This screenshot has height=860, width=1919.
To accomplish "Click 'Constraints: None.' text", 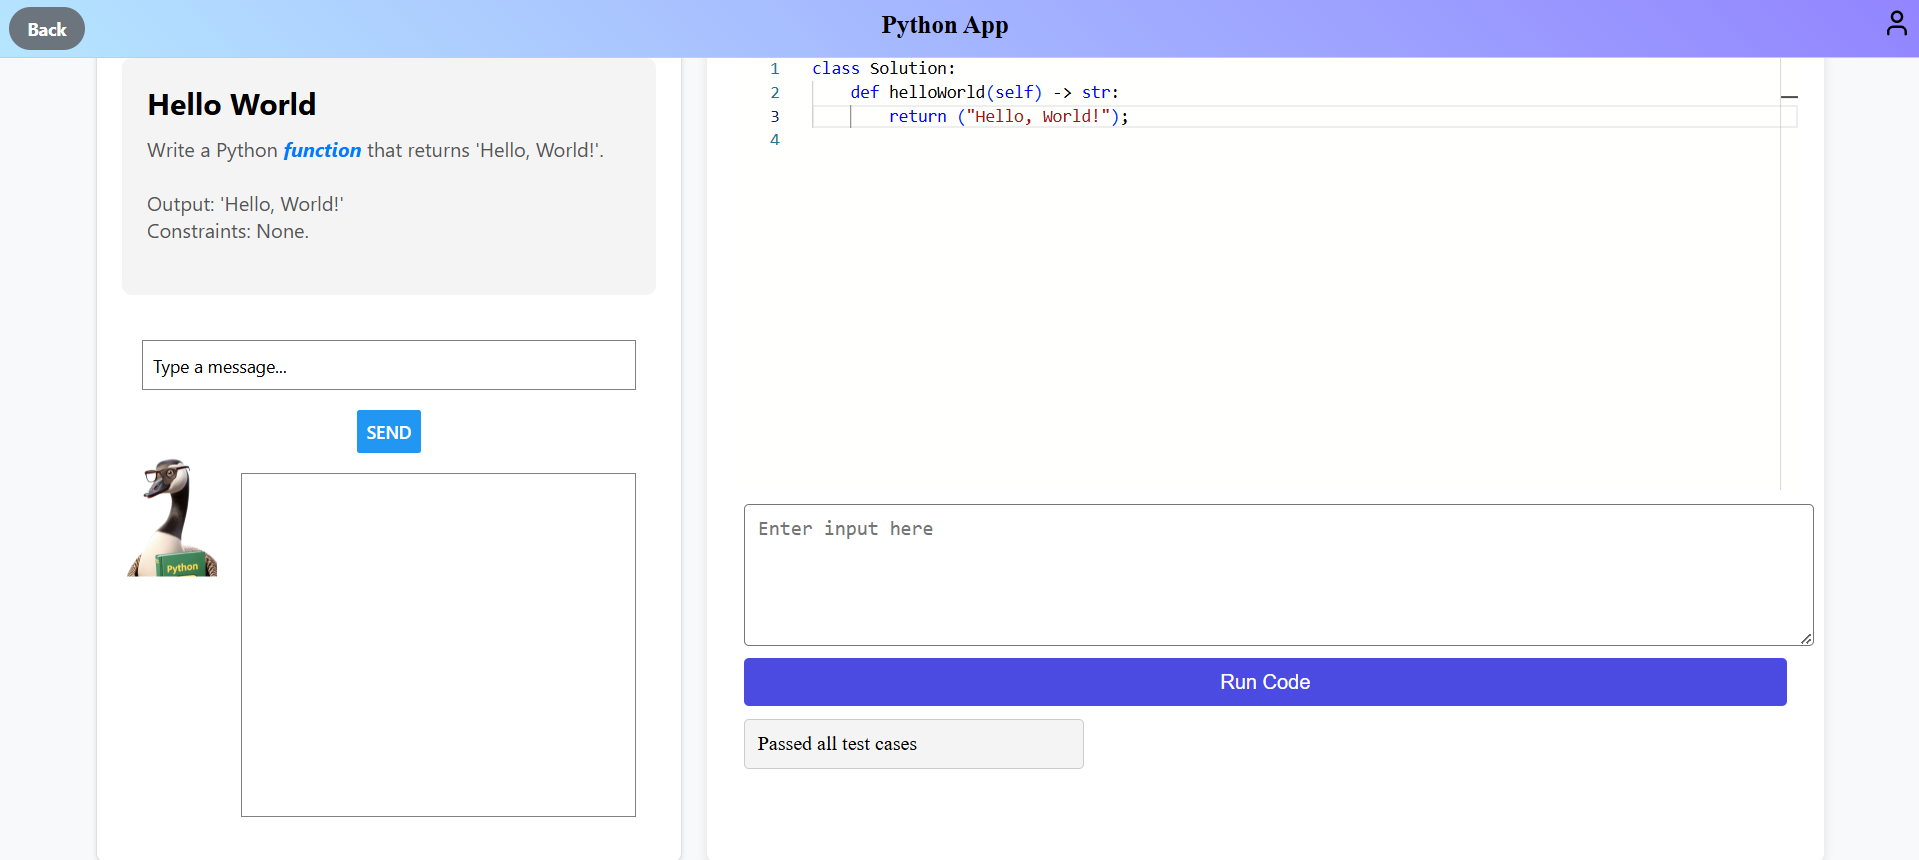I will pyautogui.click(x=228, y=231).
